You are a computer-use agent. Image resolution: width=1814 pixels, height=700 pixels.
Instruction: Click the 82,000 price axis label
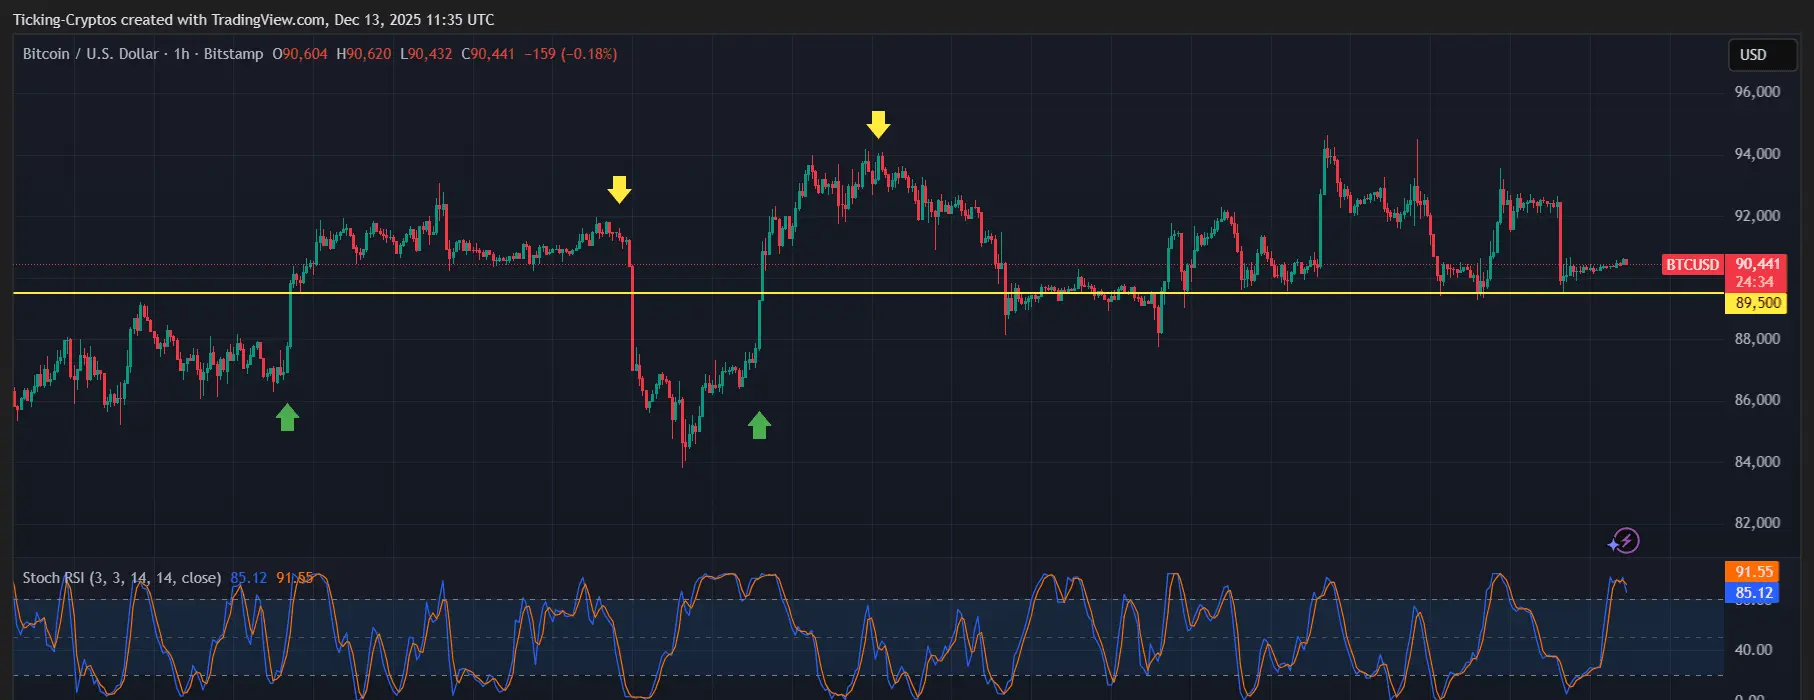pyautogui.click(x=1757, y=523)
